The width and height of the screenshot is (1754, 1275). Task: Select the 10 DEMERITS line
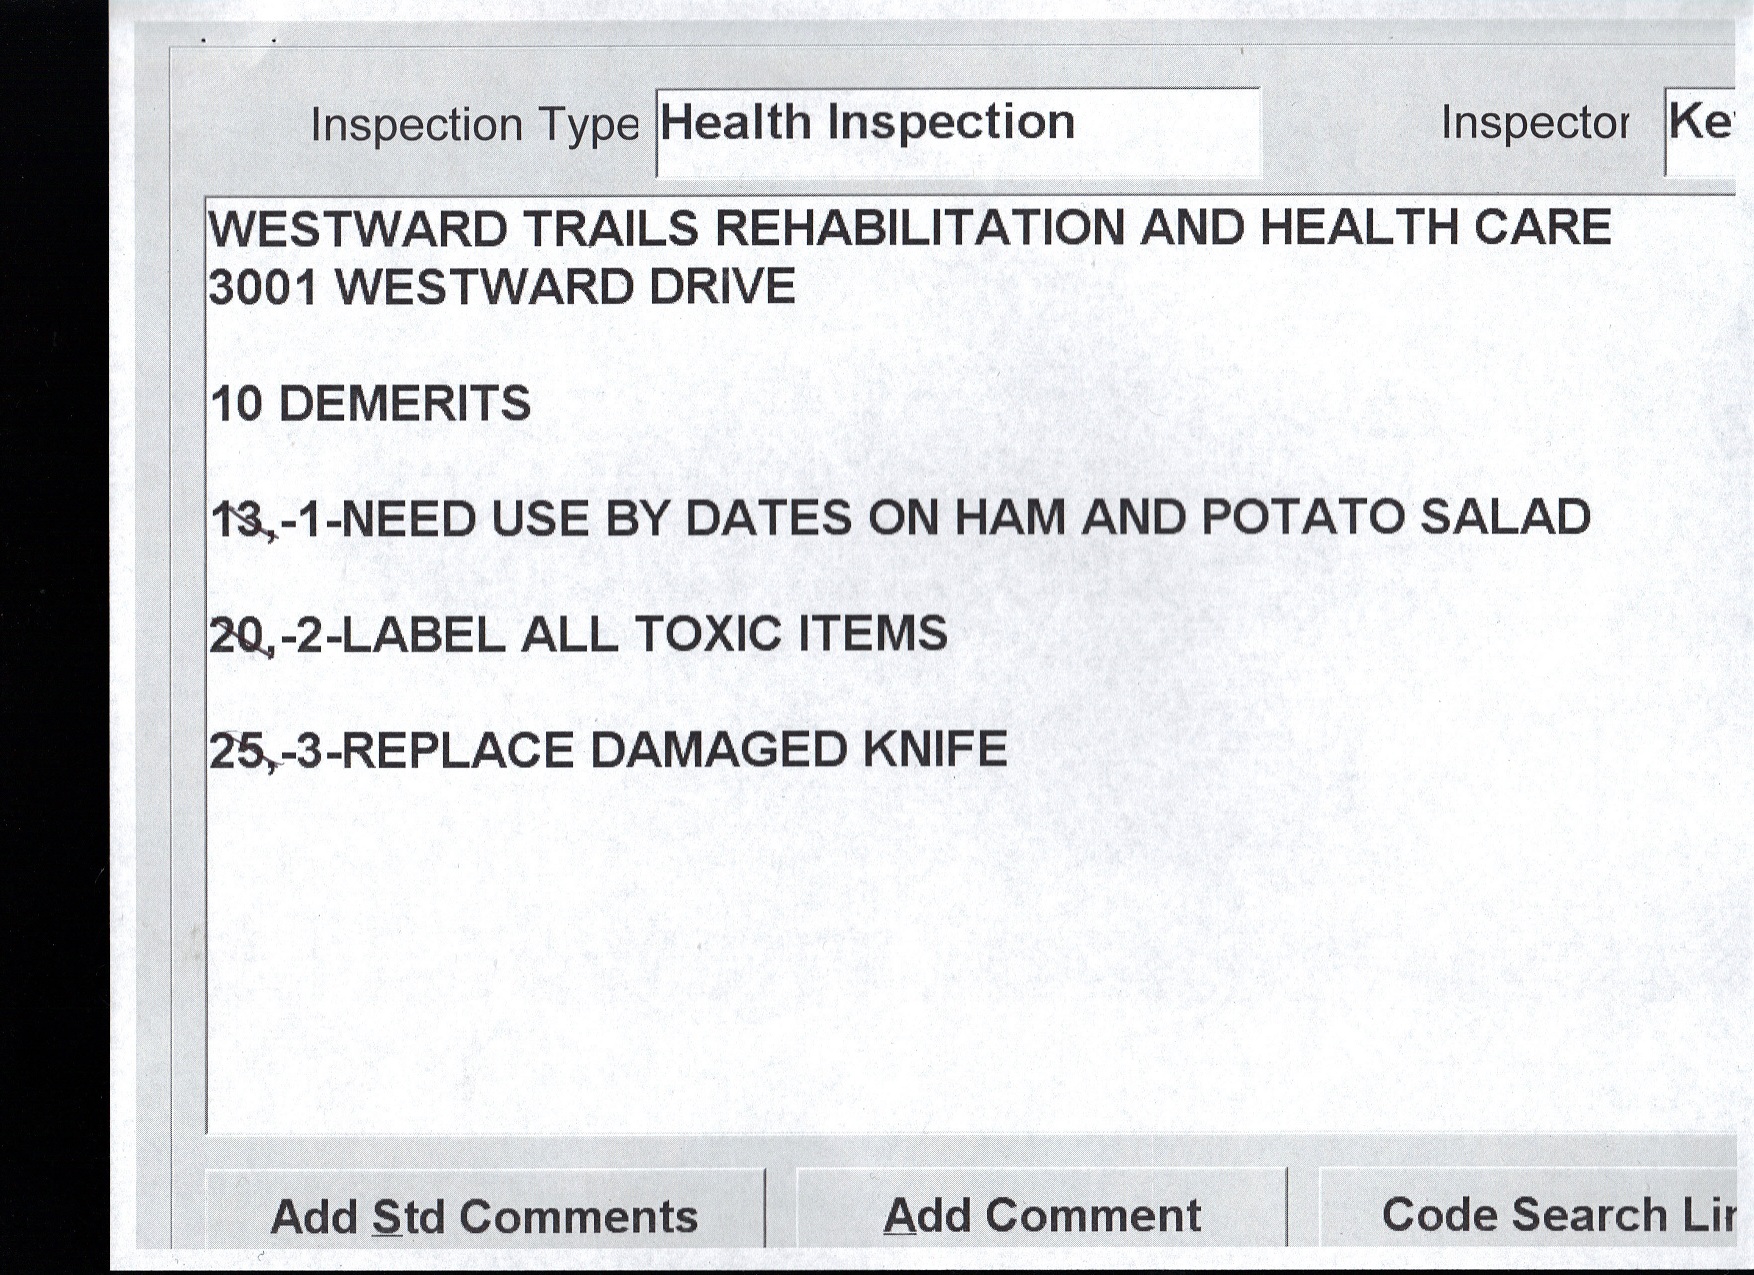coord(371,404)
